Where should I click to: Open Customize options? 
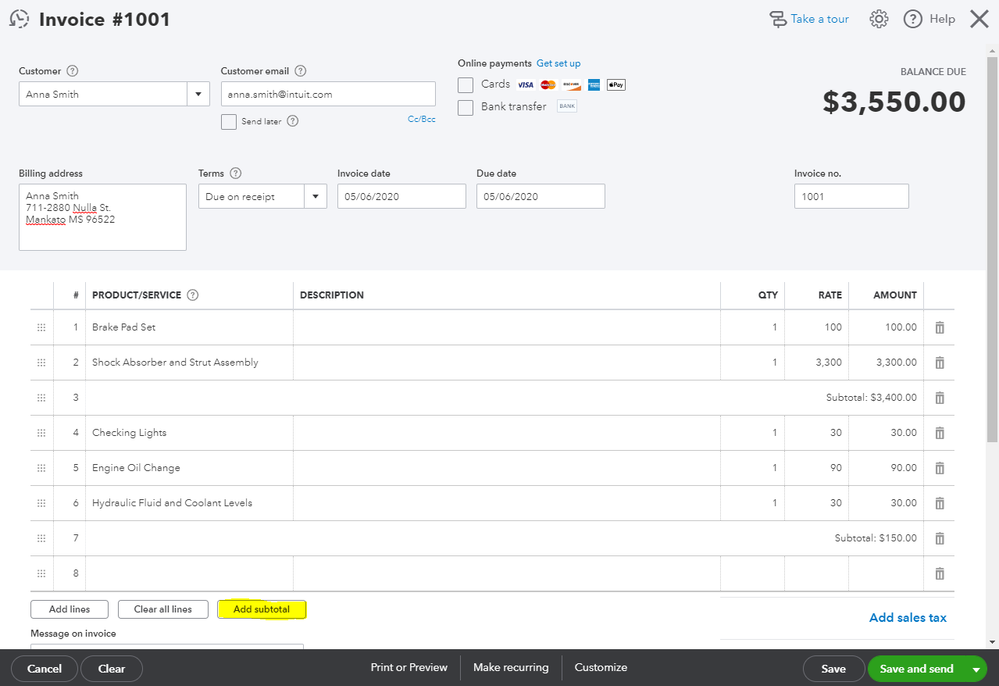[x=601, y=668]
